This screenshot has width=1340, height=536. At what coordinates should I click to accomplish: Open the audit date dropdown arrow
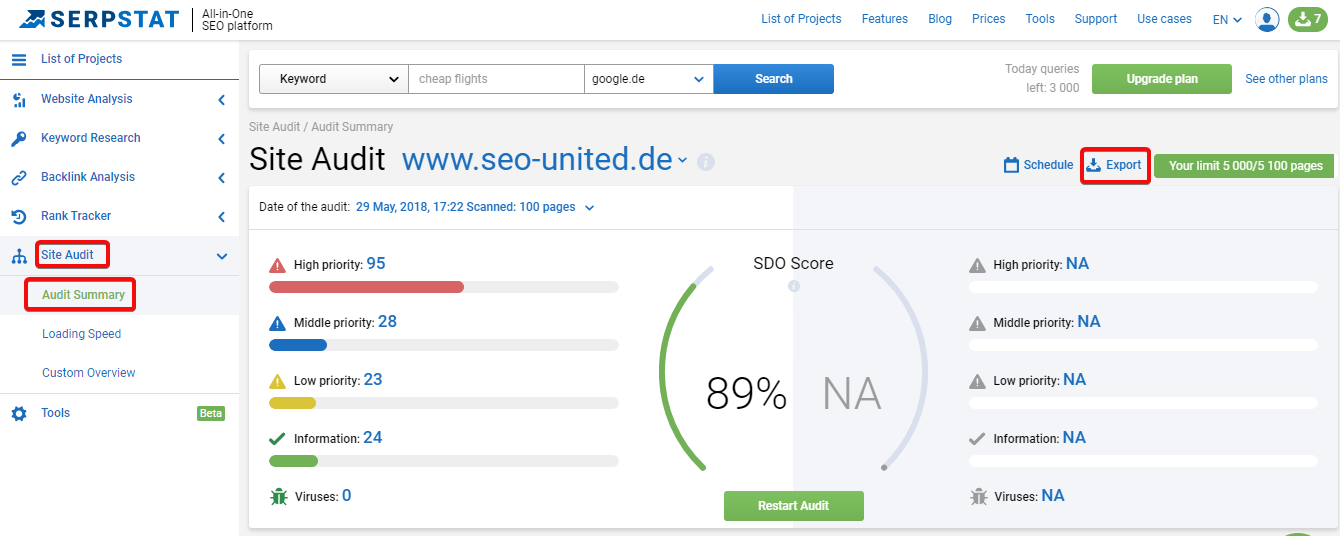(589, 208)
